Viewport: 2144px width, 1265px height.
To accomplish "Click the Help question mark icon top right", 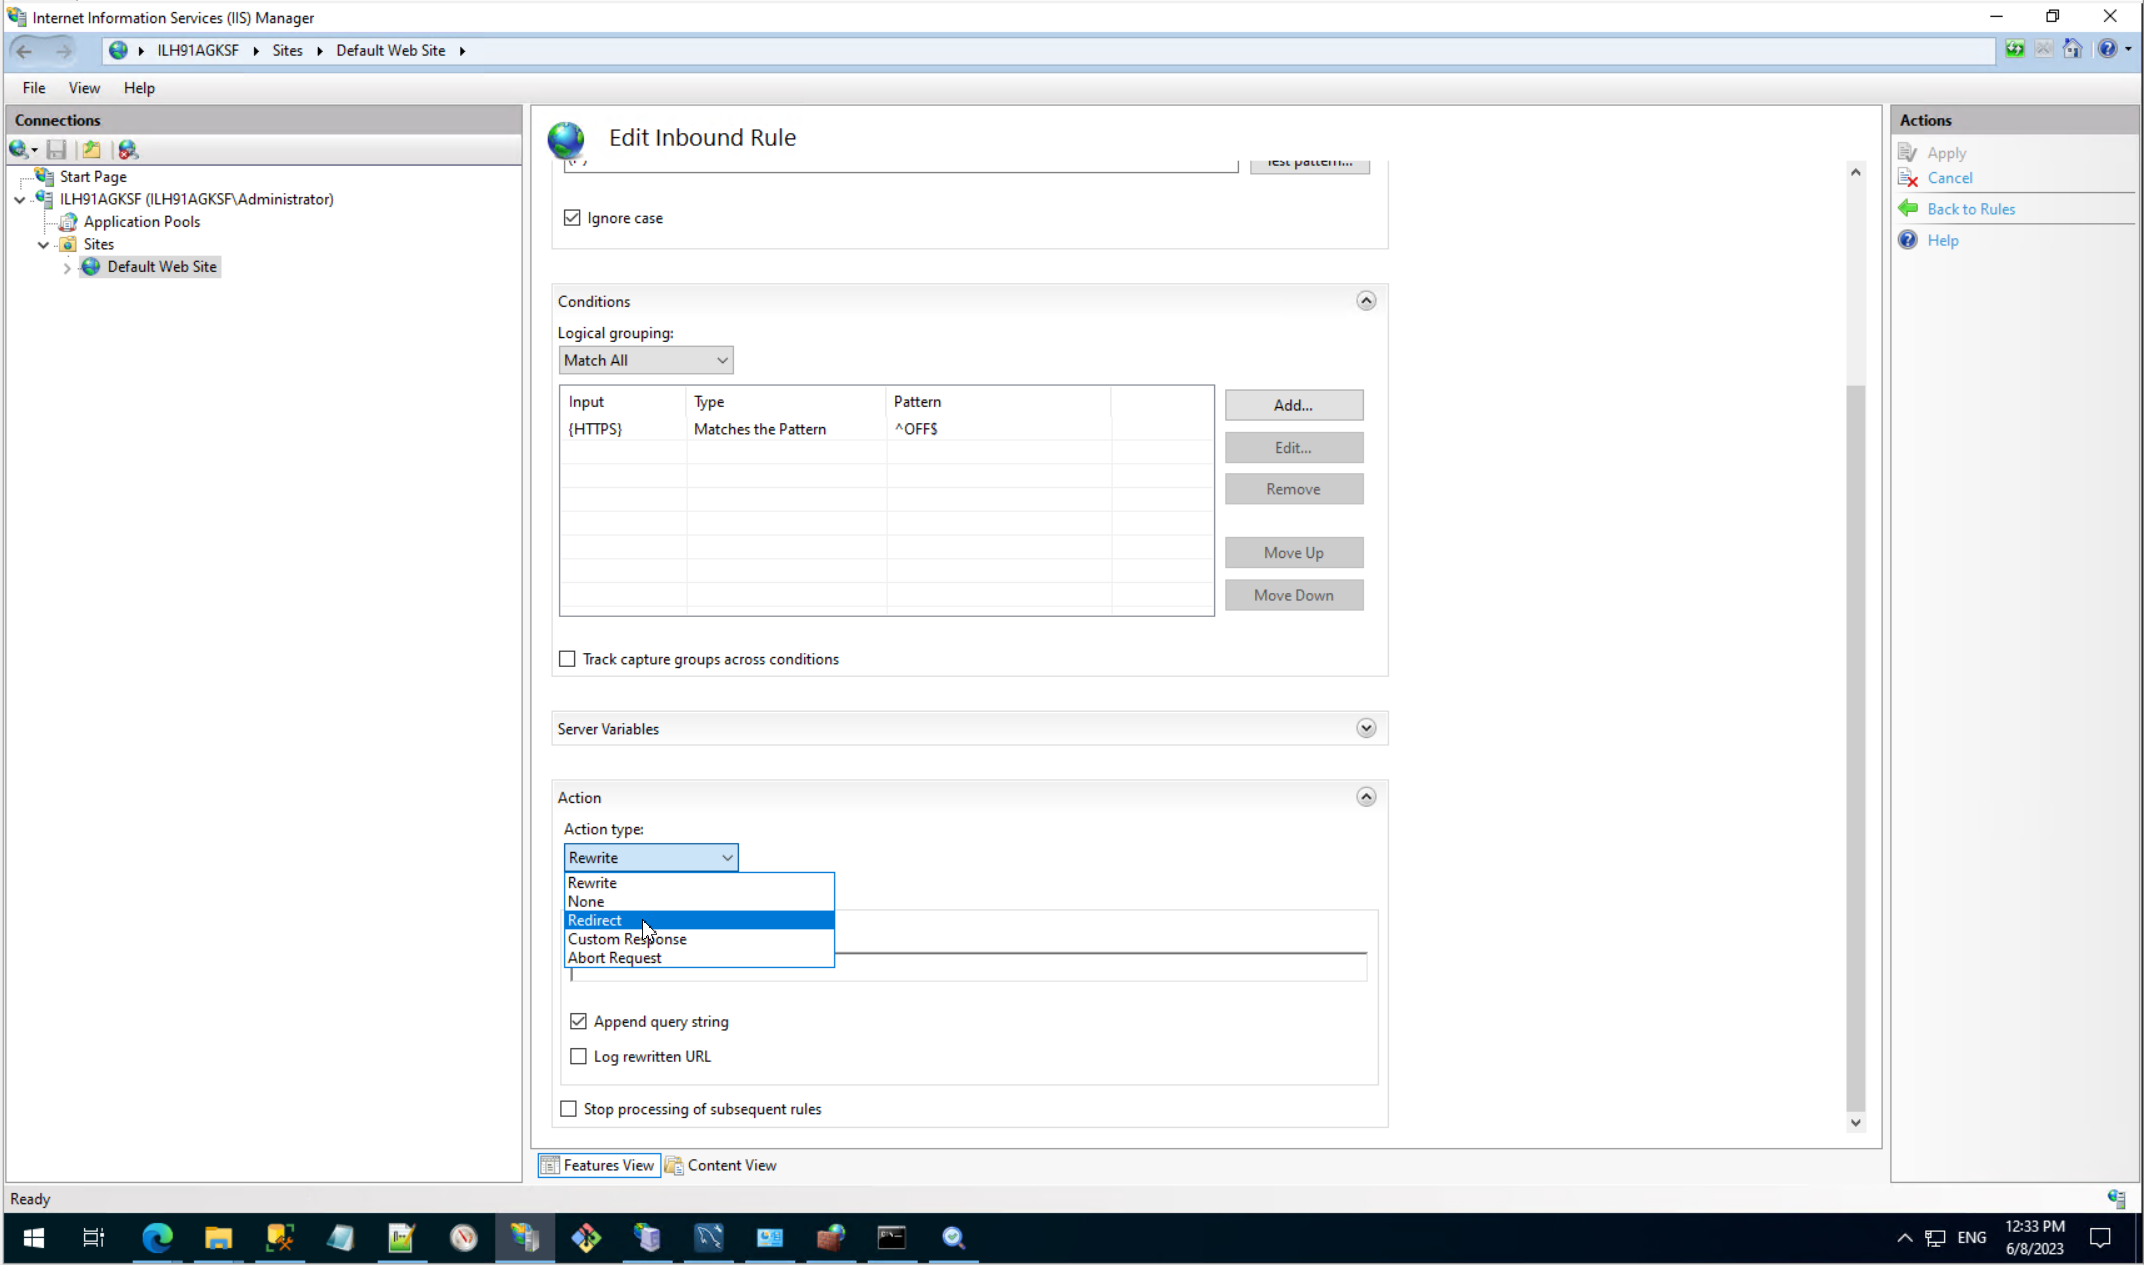I will (x=2107, y=49).
